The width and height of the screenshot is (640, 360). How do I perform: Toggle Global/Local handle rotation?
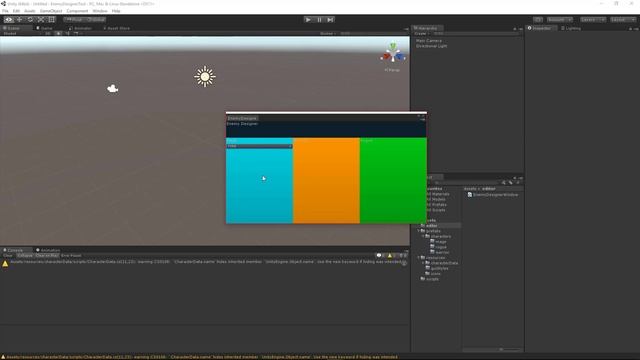coord(96,20)
